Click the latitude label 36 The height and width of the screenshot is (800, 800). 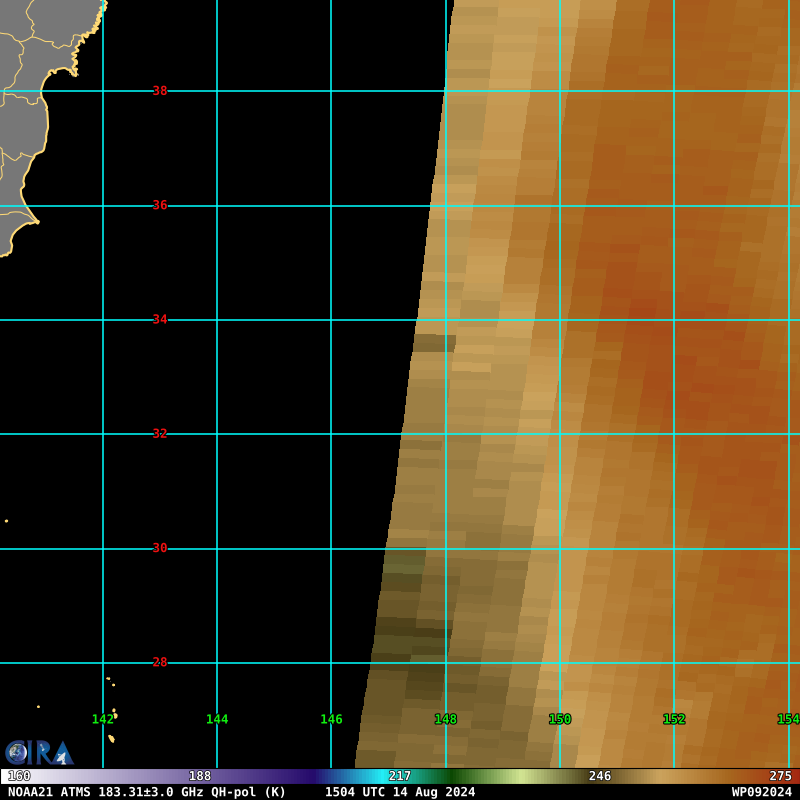click(x=160, y=205)
